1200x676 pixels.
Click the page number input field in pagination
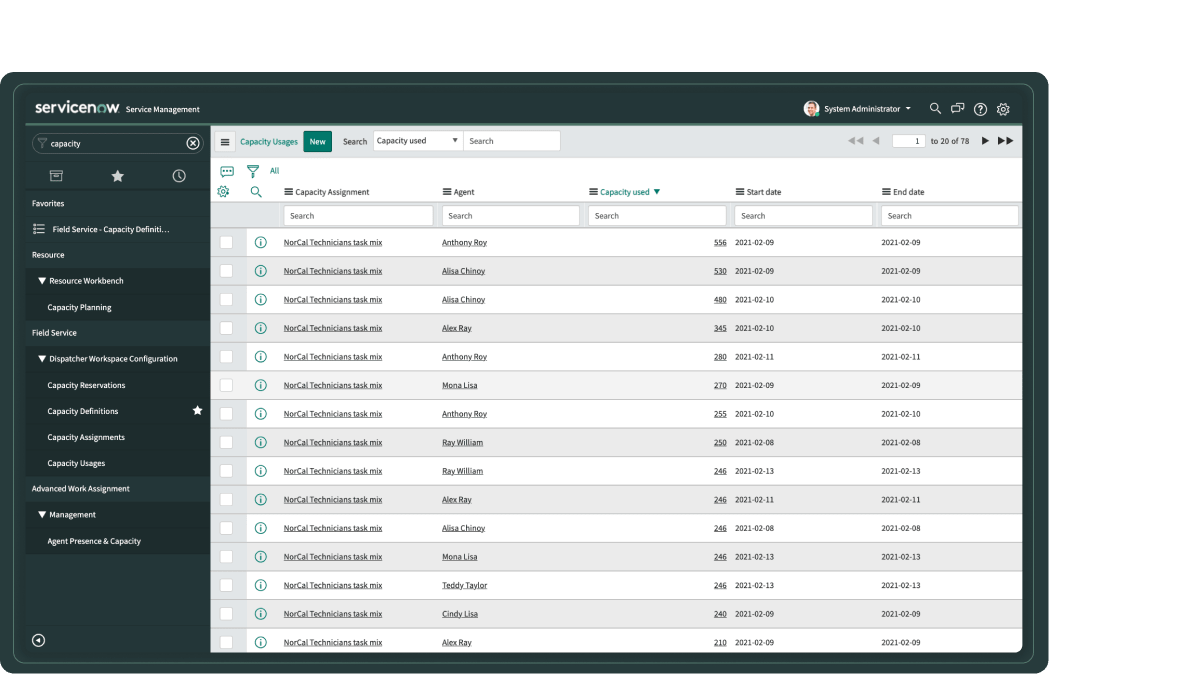tap(908, 141)
